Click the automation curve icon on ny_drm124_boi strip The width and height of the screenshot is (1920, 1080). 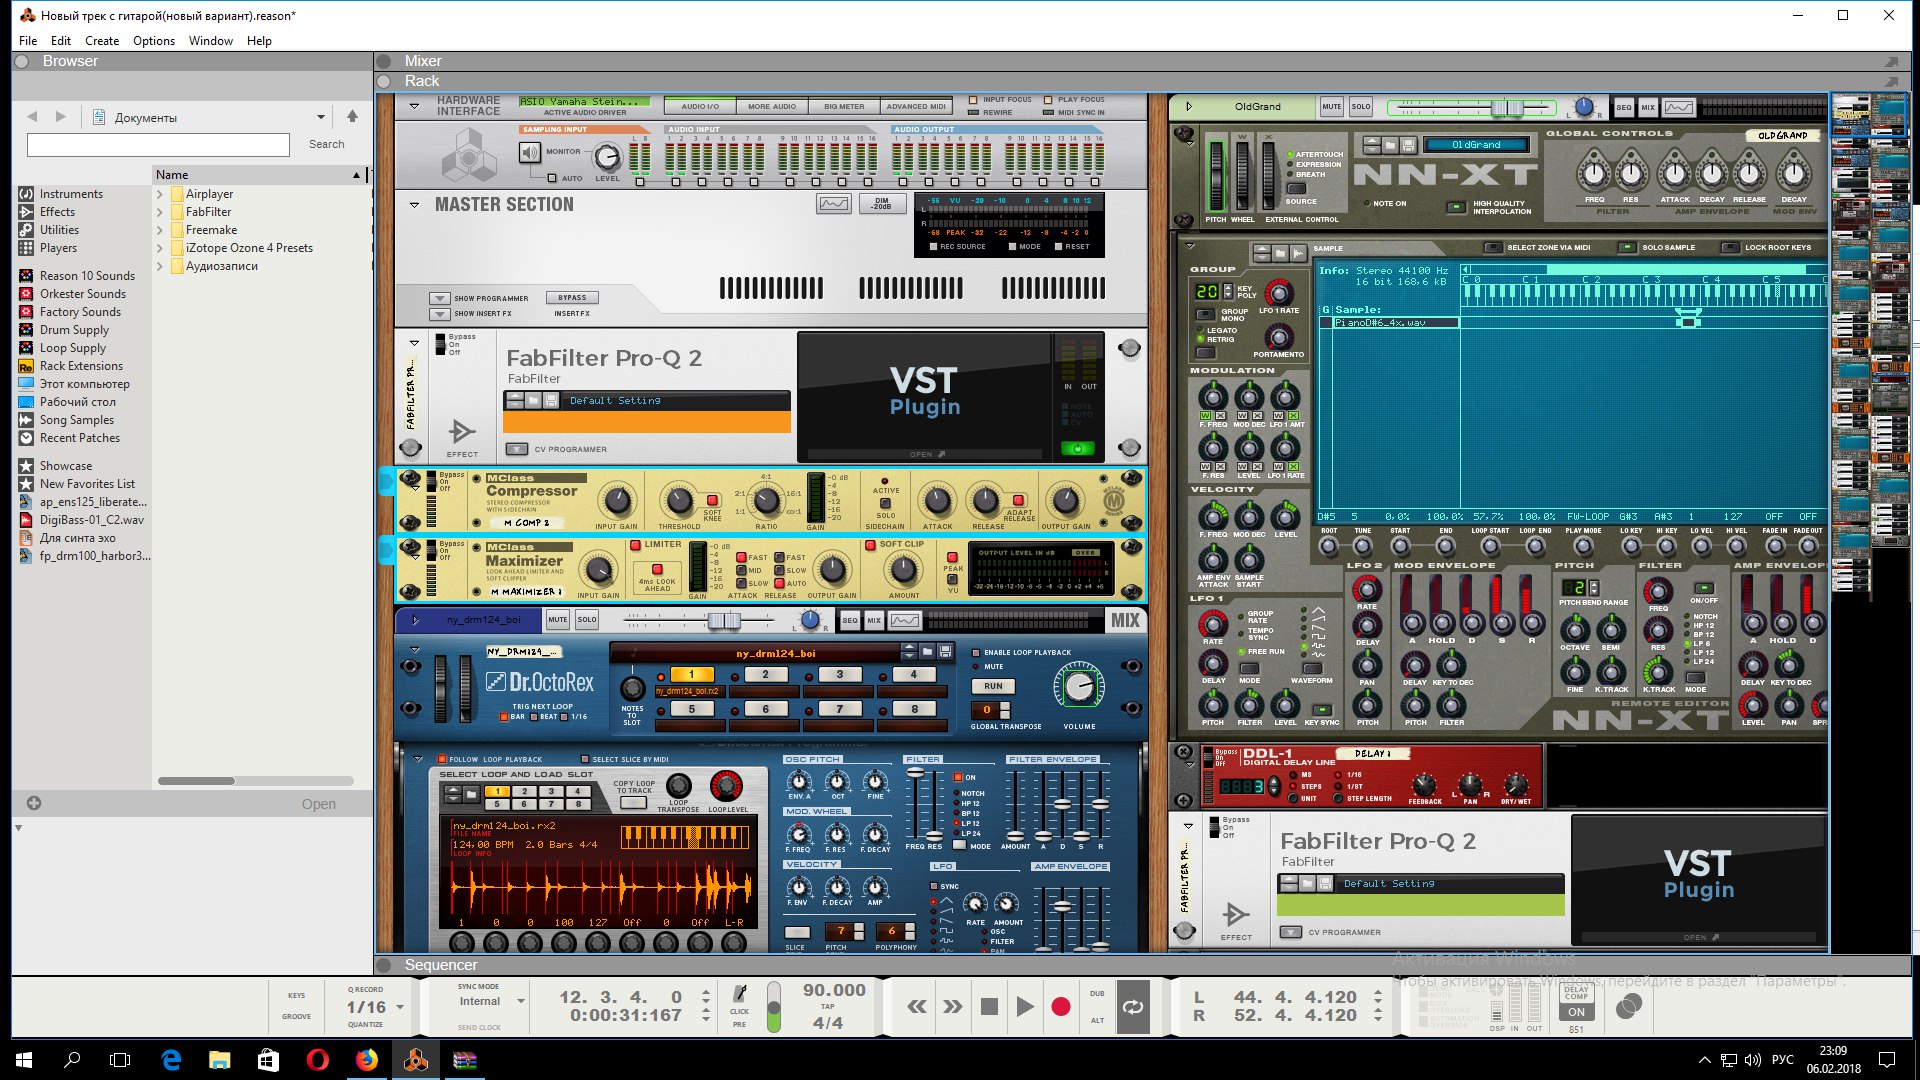[905, 620]
